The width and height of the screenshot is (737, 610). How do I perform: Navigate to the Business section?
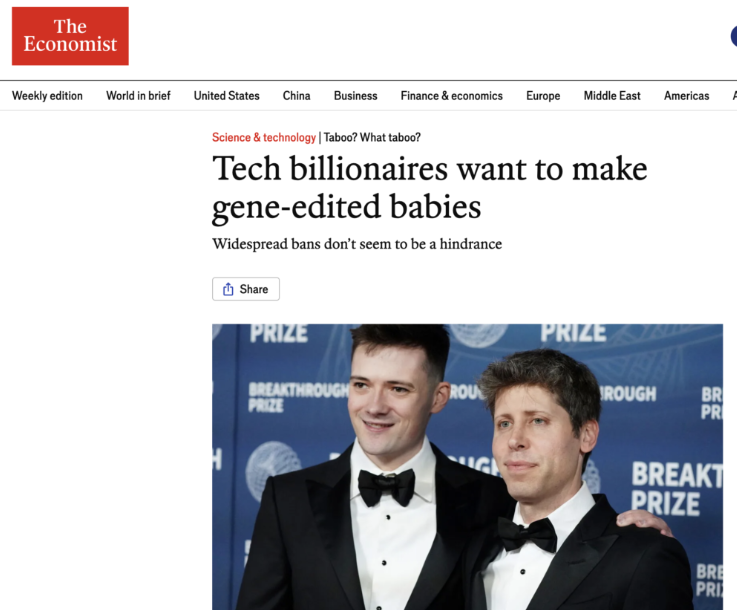pos(355,96)
